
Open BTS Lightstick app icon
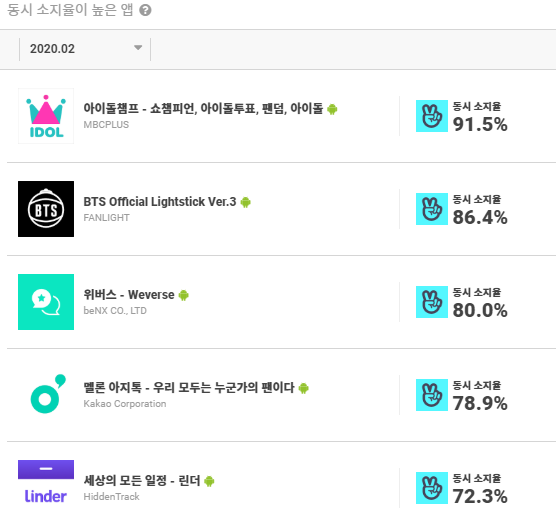point(46,209)
